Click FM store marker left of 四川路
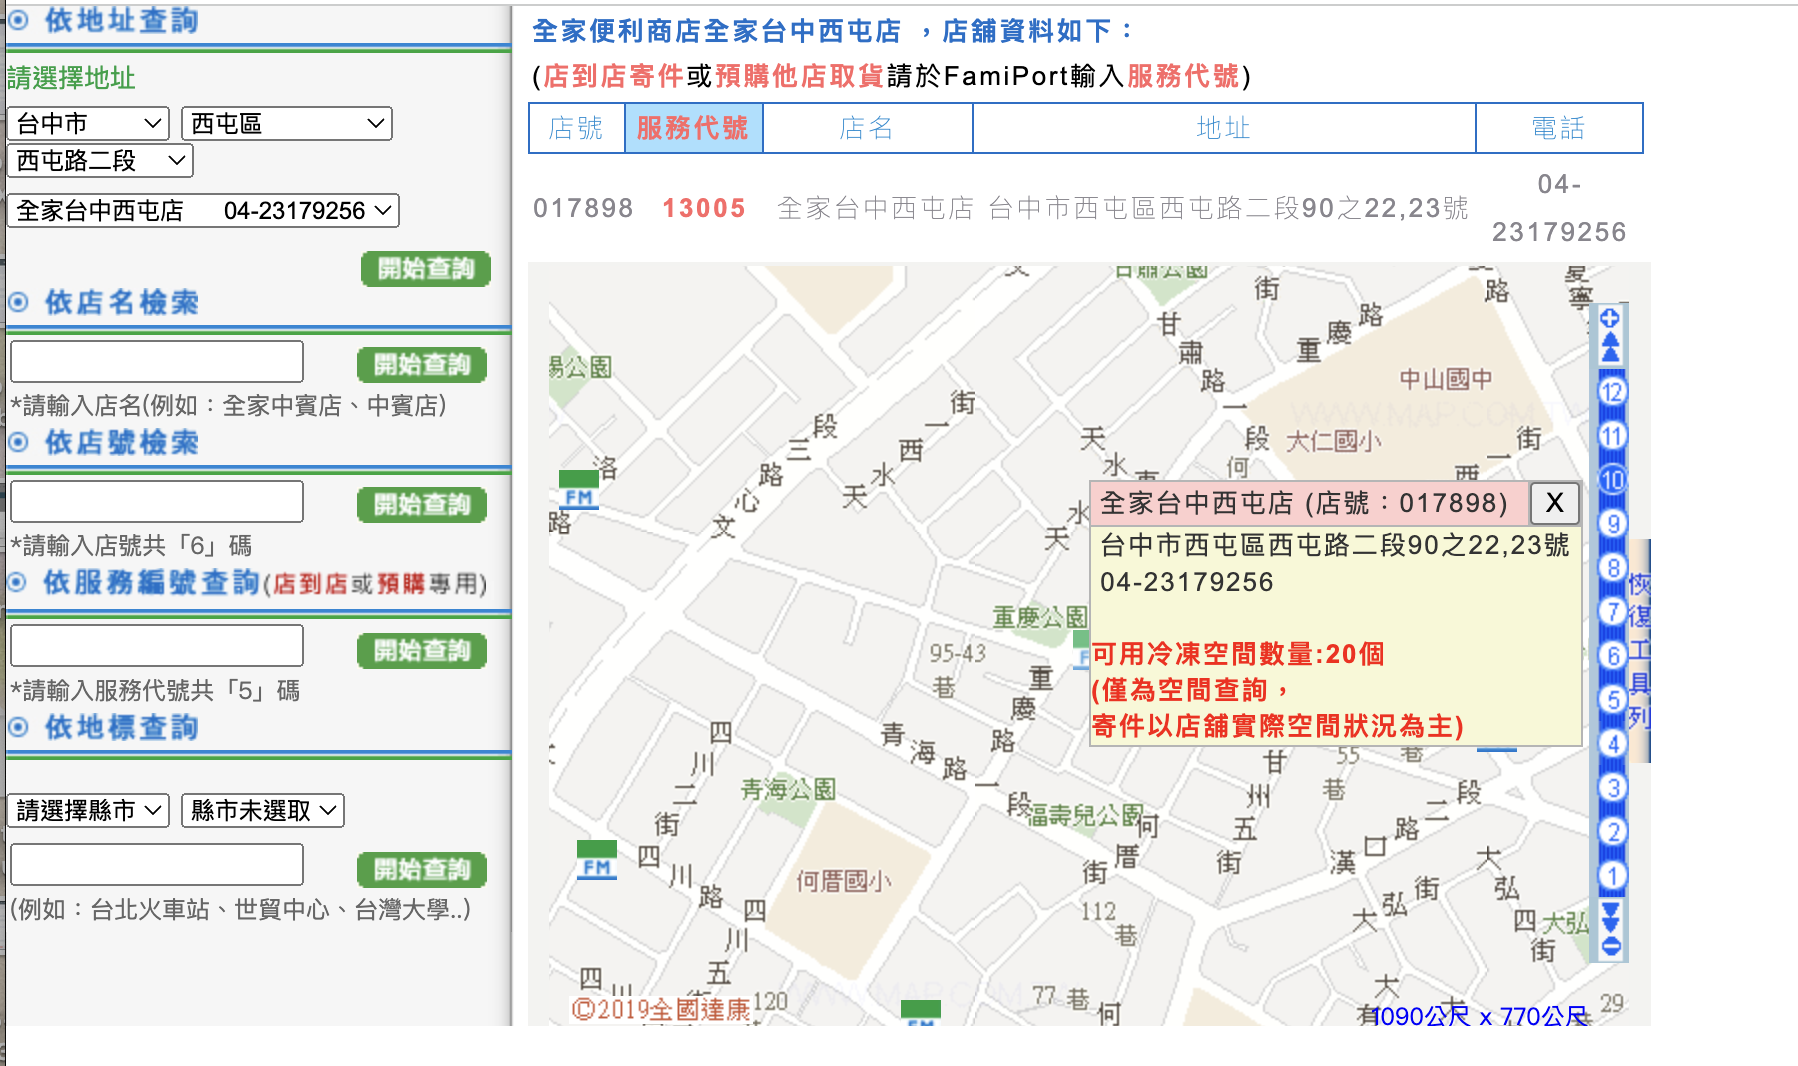This screenshot has width=1798, height=1066. 597,860
